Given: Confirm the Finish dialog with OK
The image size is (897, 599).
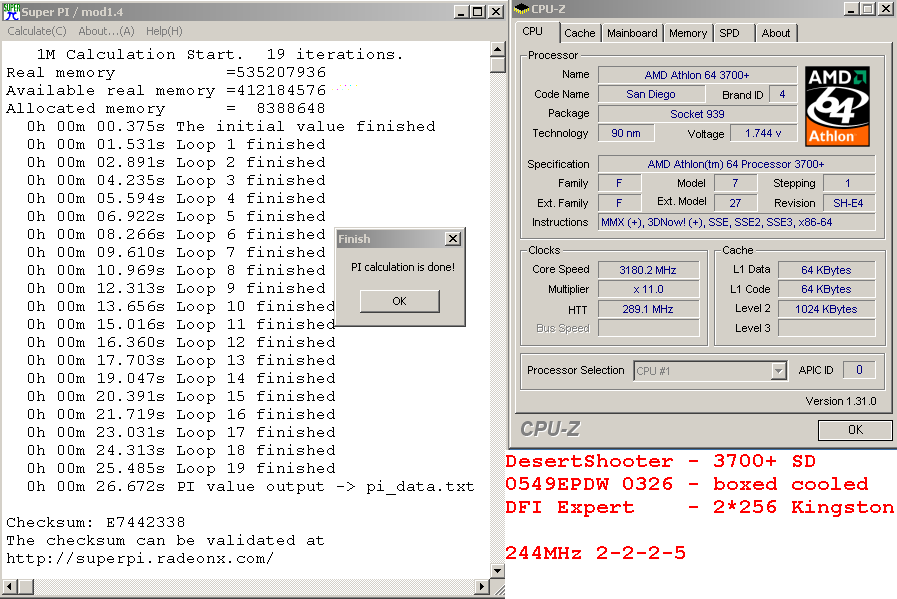Looking at the screenshot, I should [400, 301].
